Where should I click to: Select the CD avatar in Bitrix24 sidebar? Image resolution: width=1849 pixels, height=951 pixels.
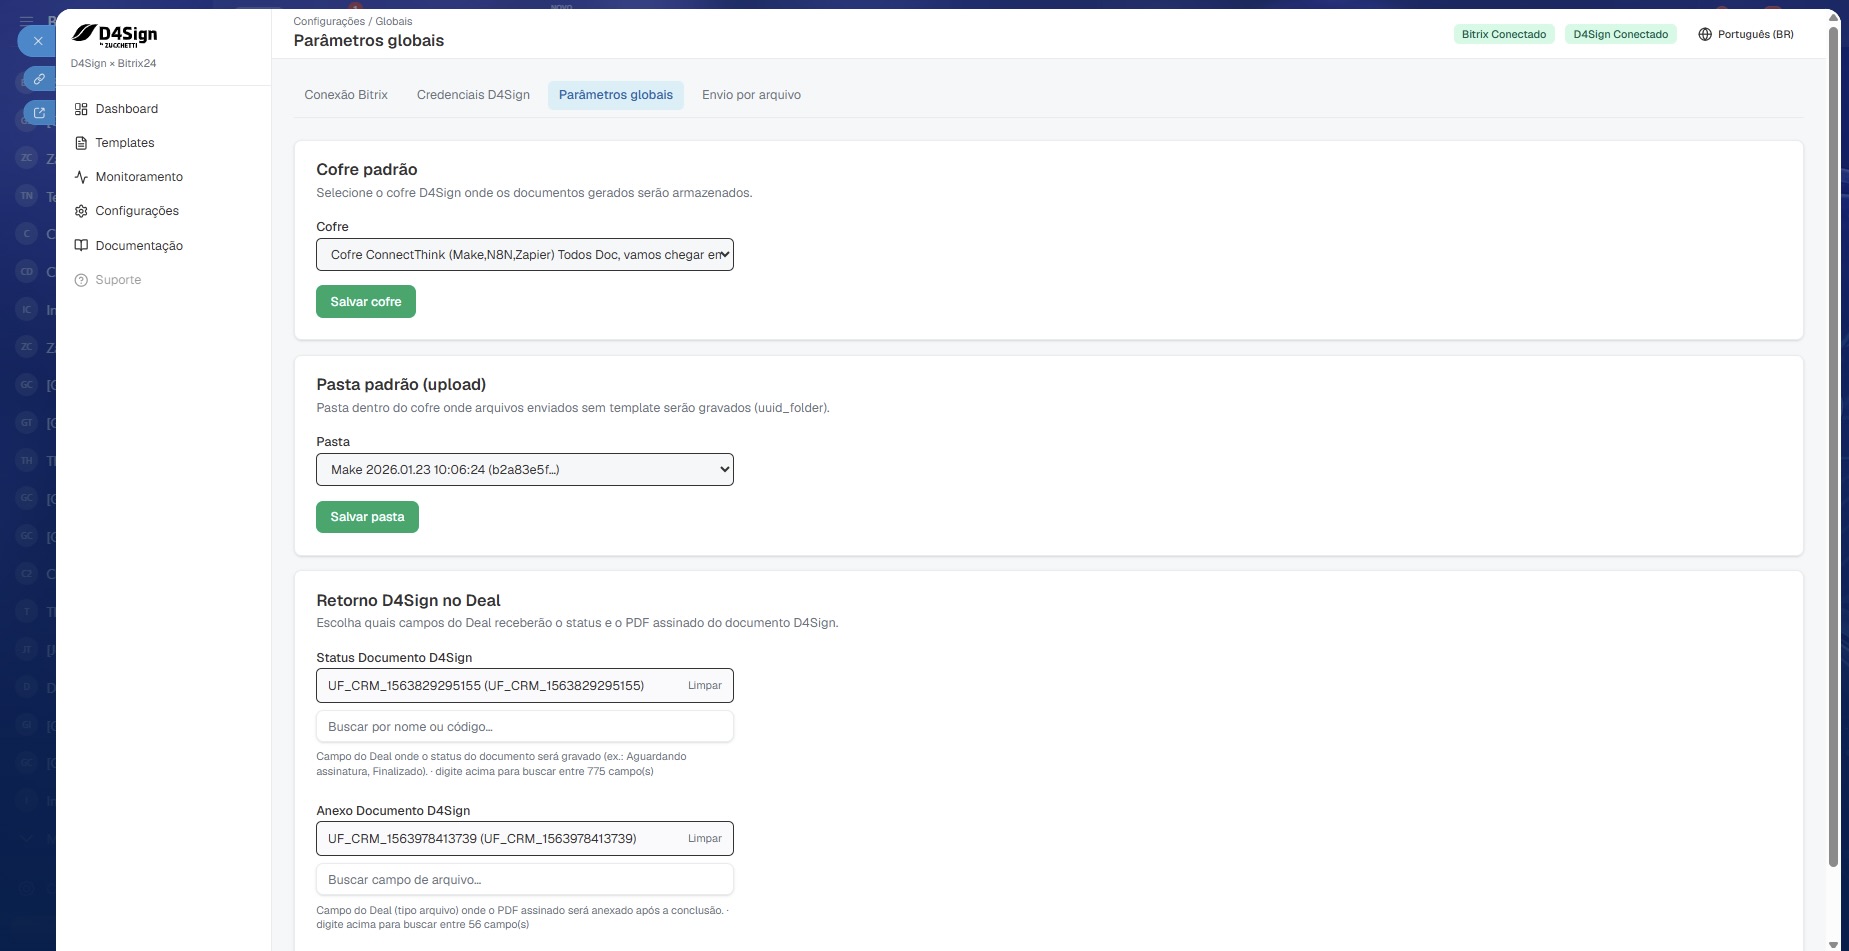click(x=27, y=272)
